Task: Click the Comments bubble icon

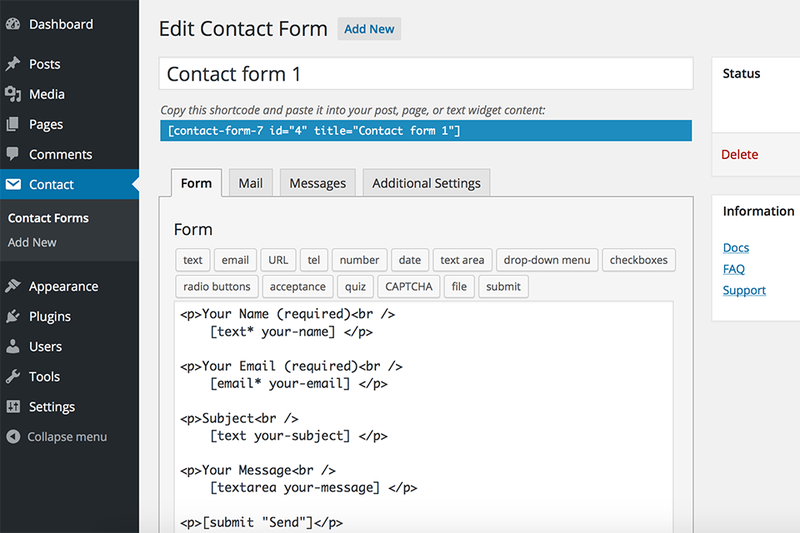Action: pyautogui.click(x=13, y=154)
